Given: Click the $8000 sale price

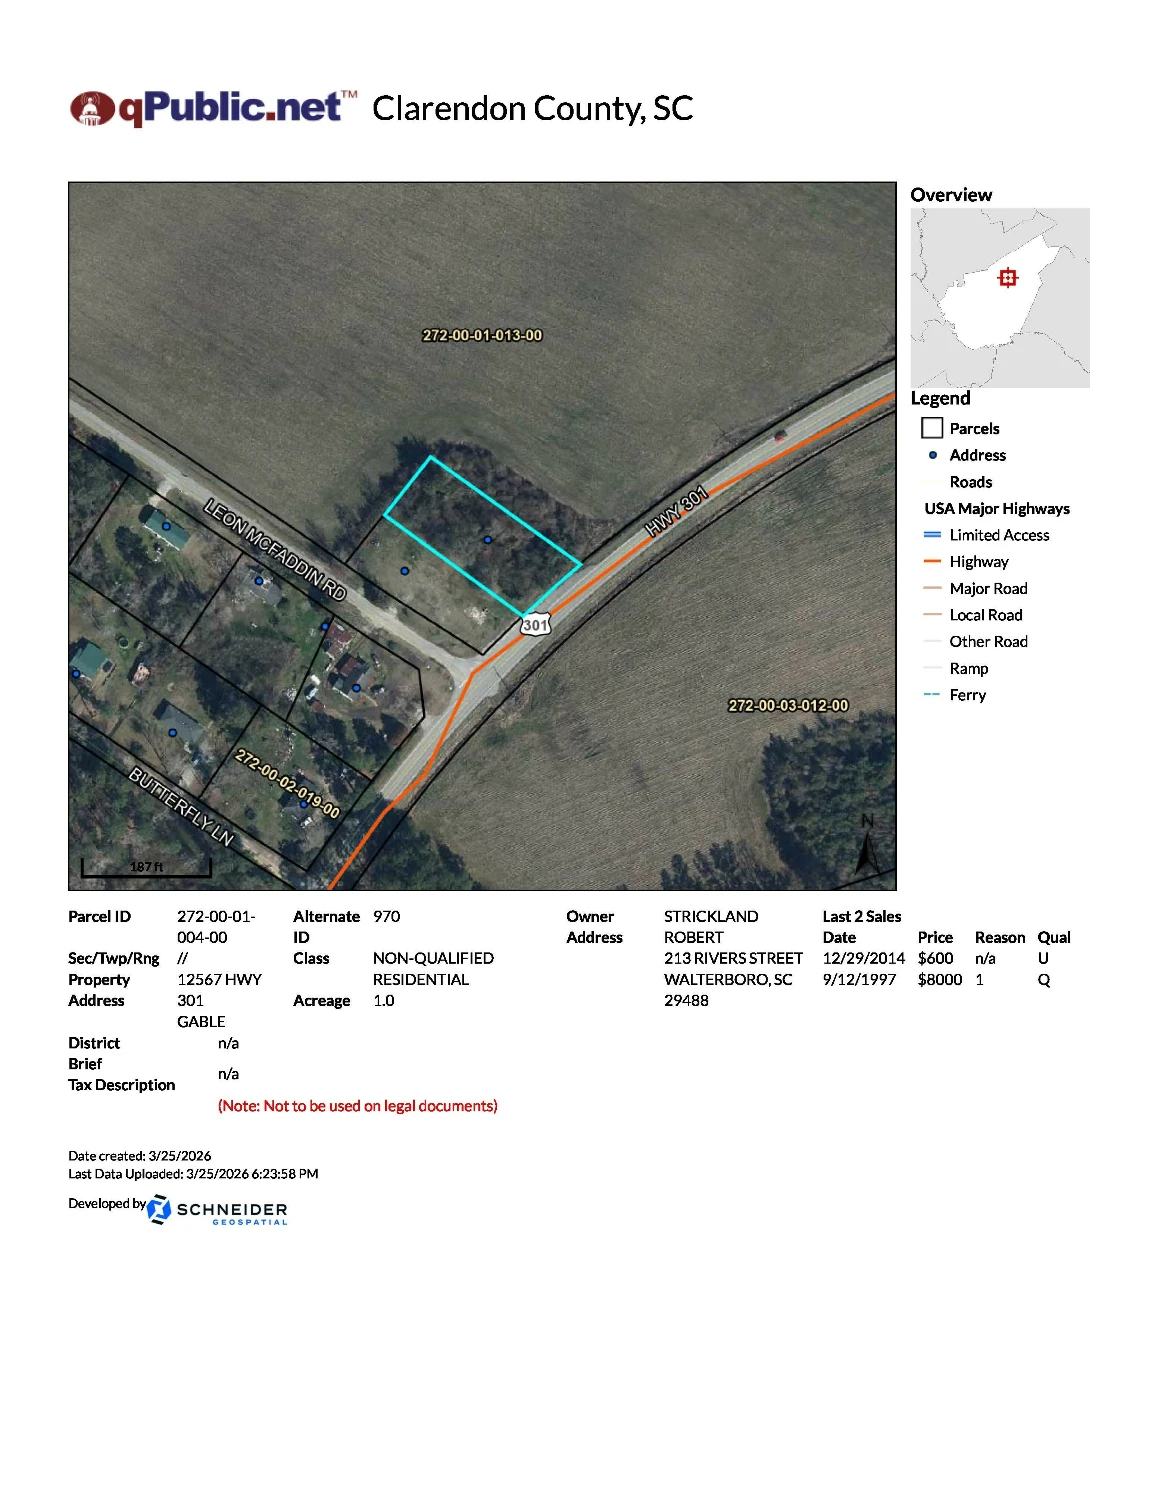Looking at the screenshot, I should (x=940, y=980).
